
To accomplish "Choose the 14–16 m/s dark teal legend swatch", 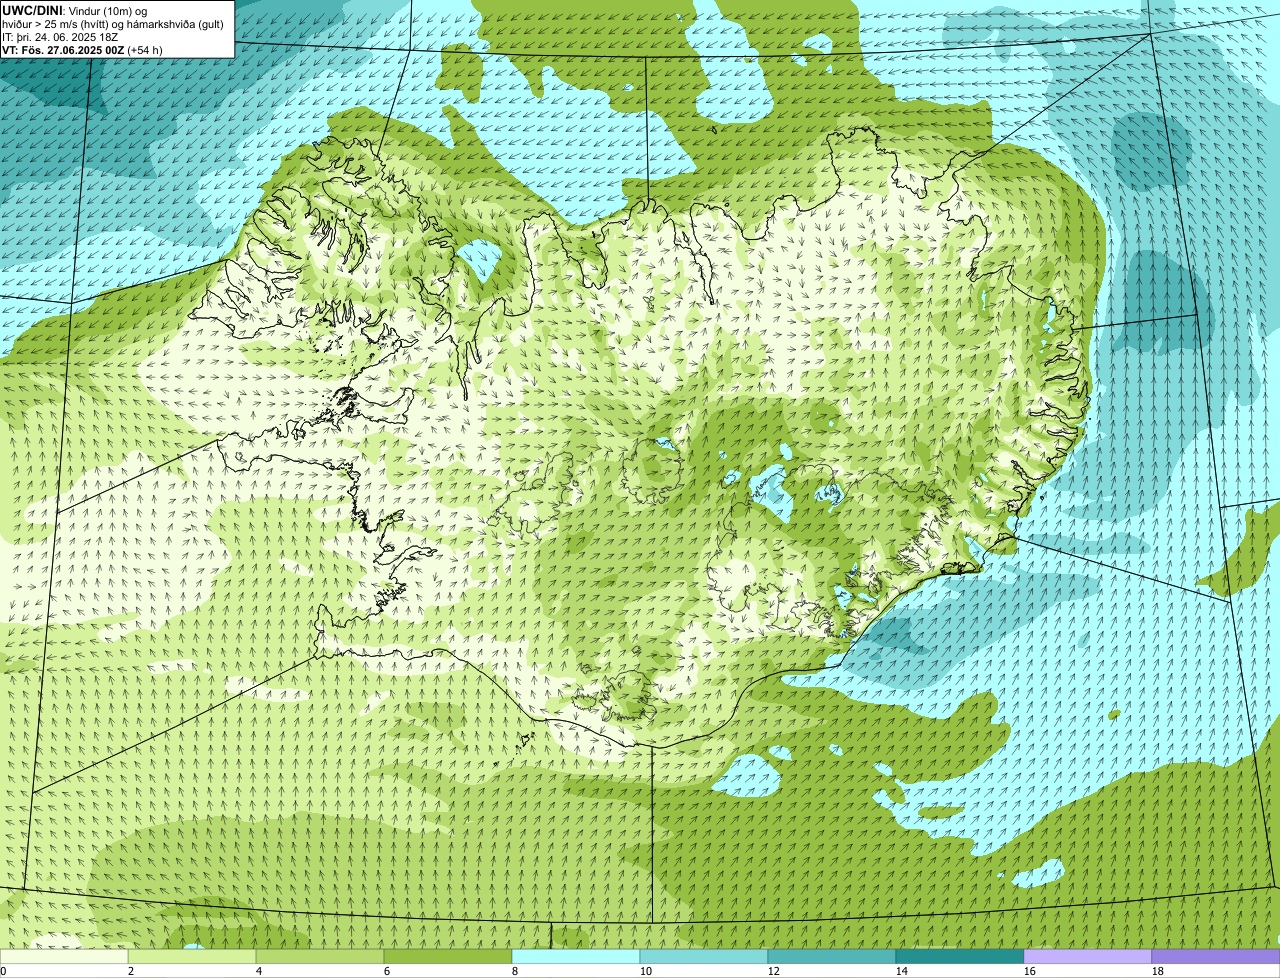I will [960, 957].
